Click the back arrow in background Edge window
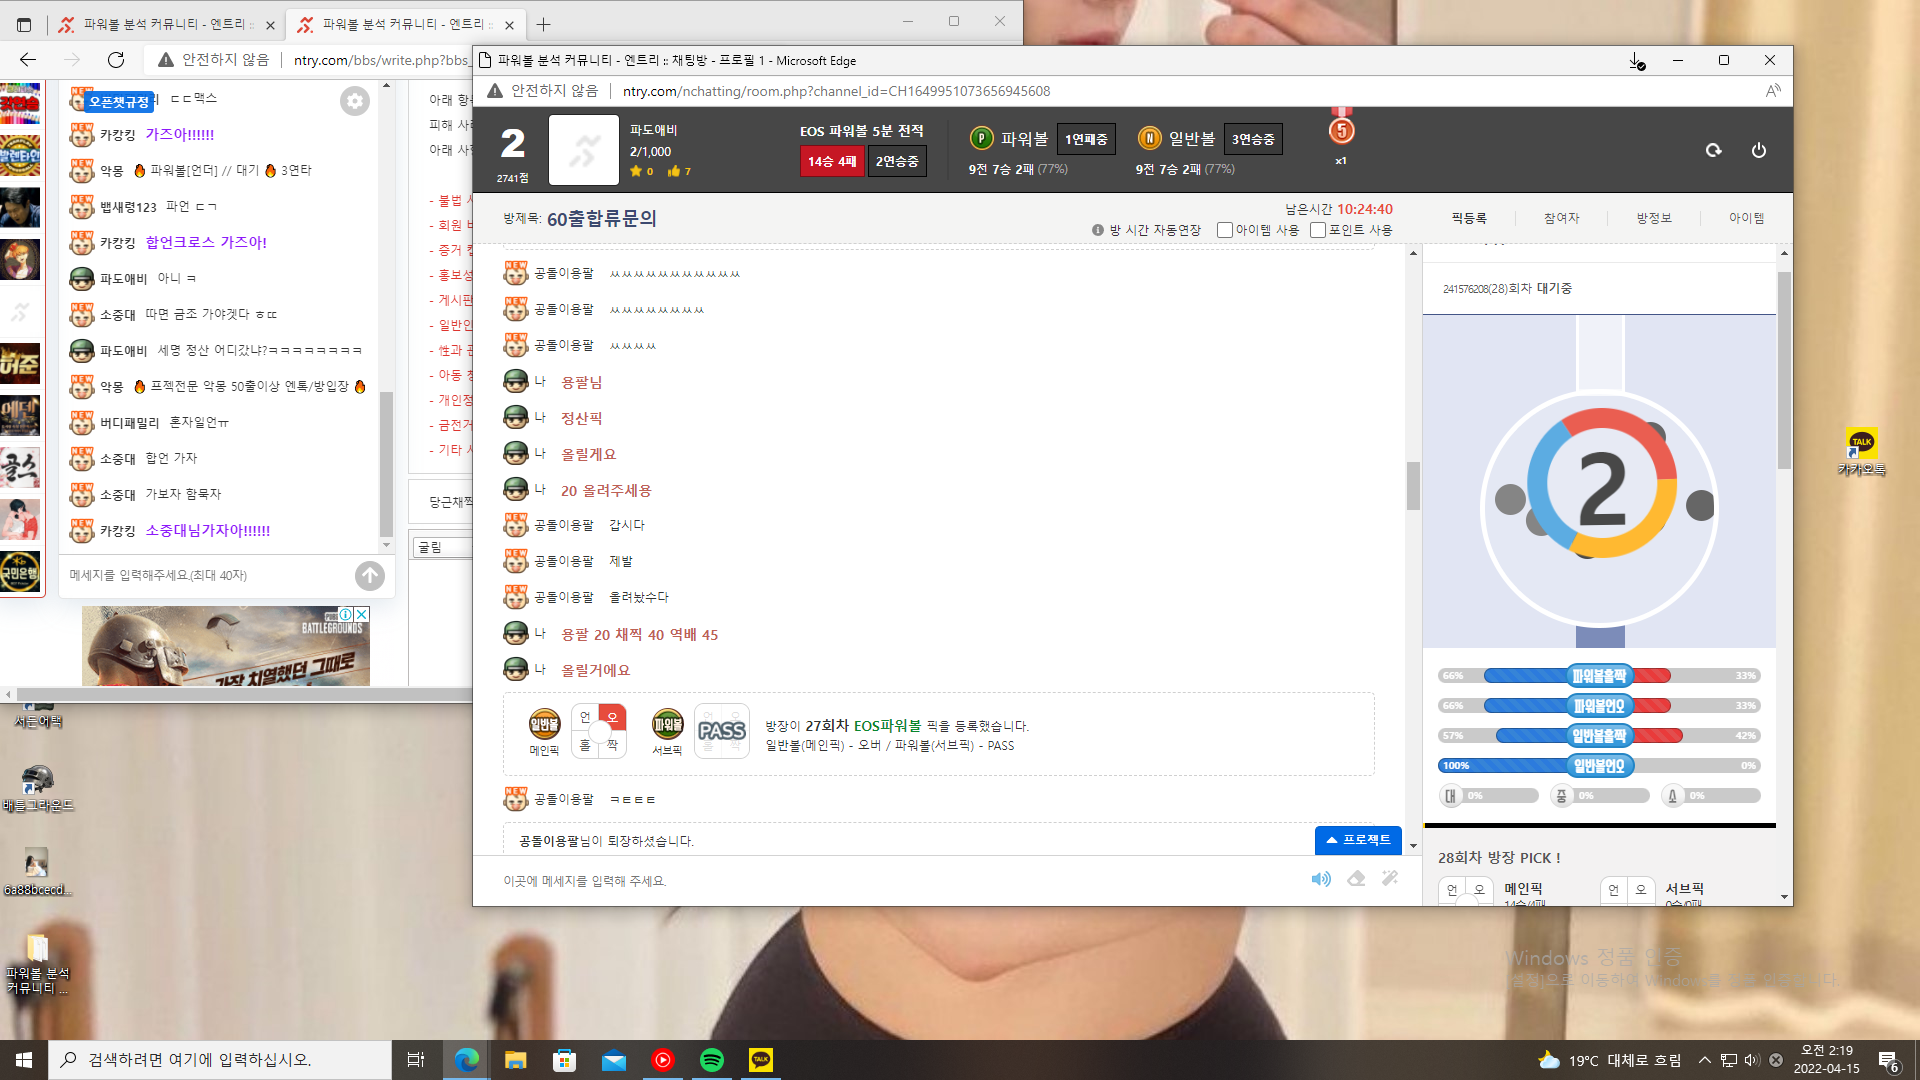1920x1080 pixels. pyautogui.click(x=28, y=60)
